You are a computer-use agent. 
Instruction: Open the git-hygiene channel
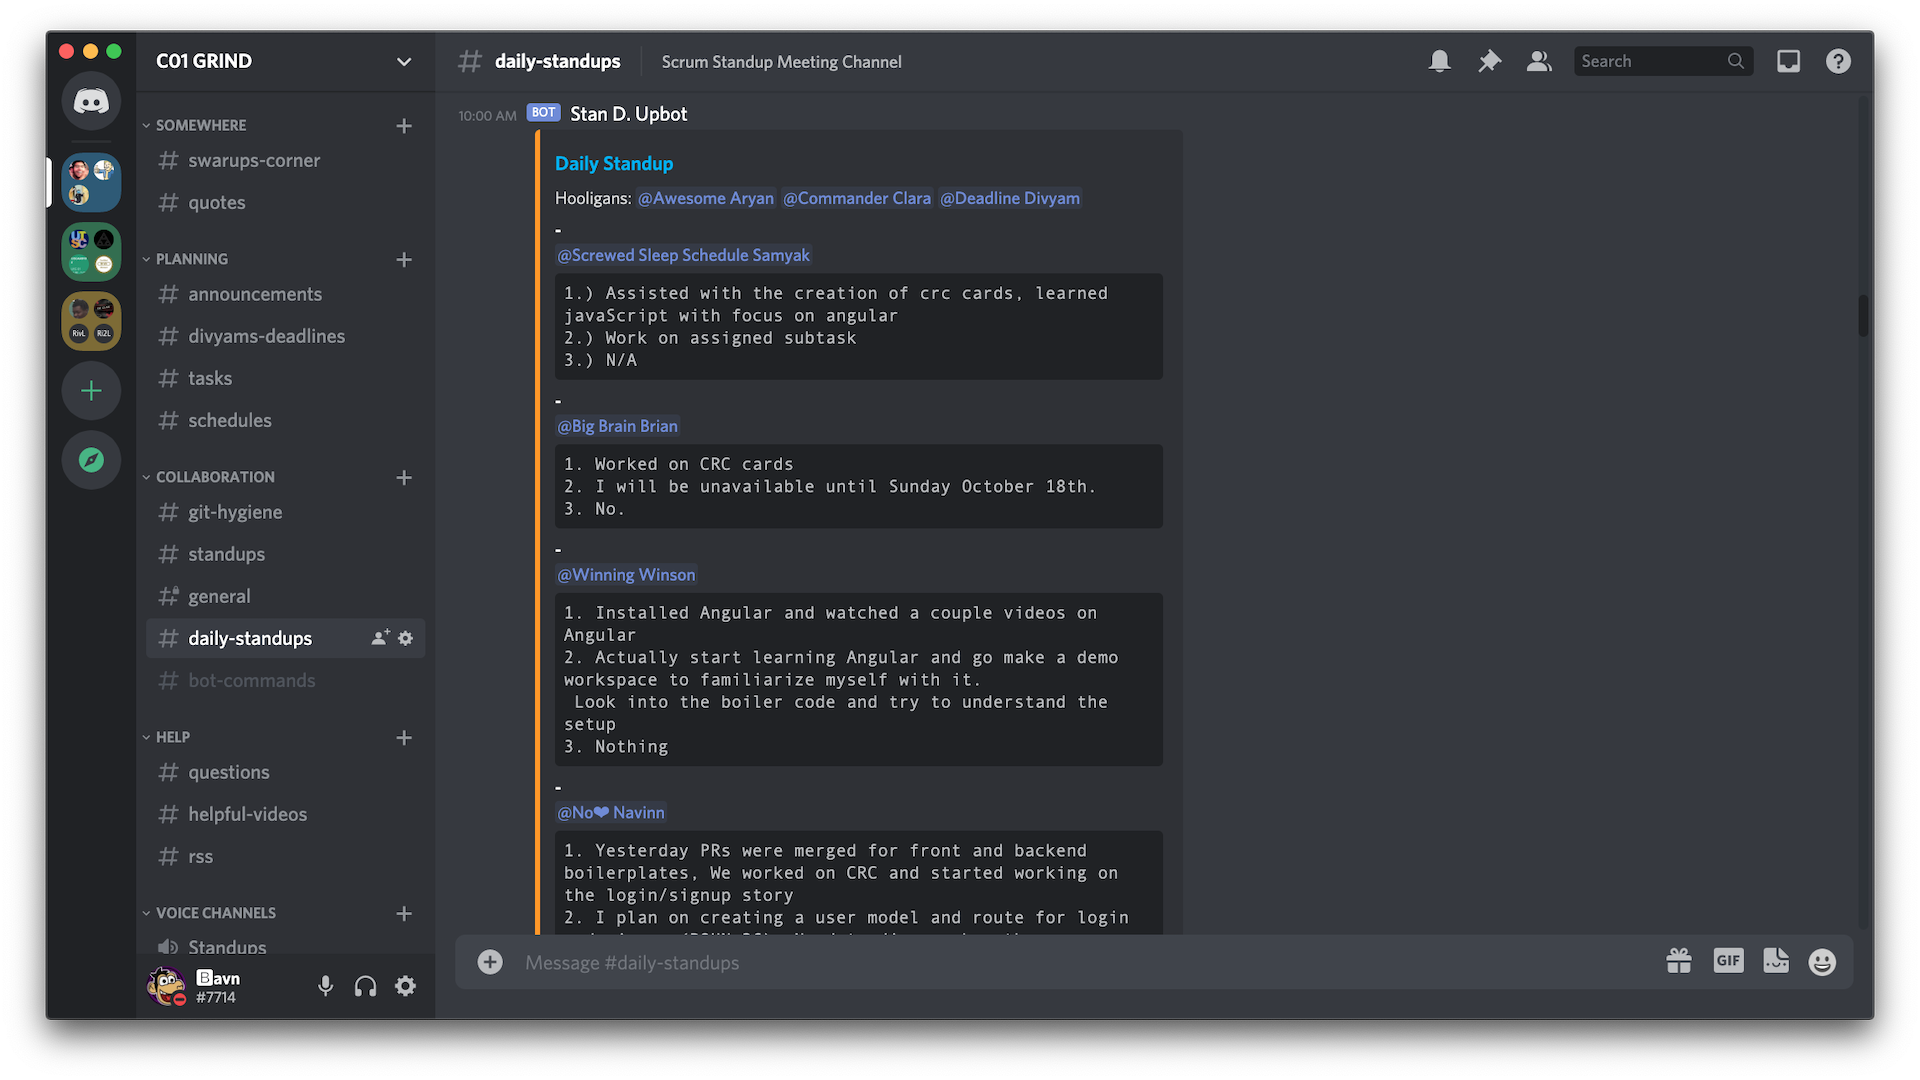click(235, 512)
